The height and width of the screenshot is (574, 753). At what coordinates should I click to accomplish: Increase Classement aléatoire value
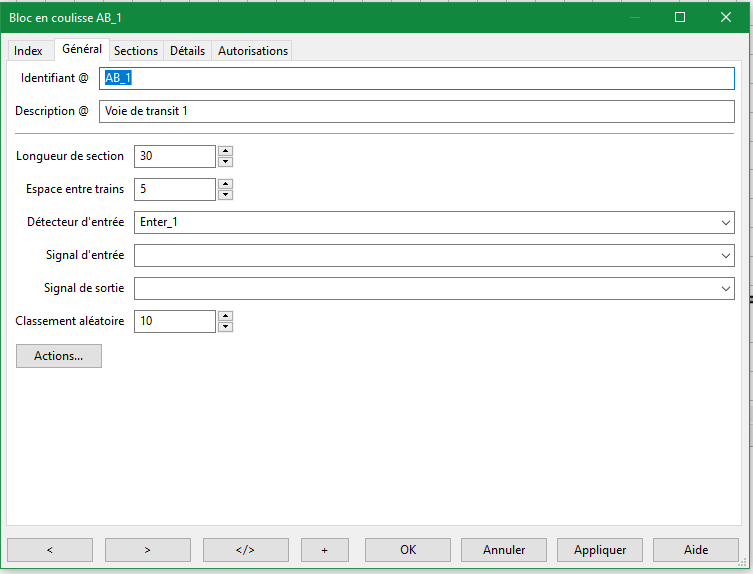(x=225, y=316)
